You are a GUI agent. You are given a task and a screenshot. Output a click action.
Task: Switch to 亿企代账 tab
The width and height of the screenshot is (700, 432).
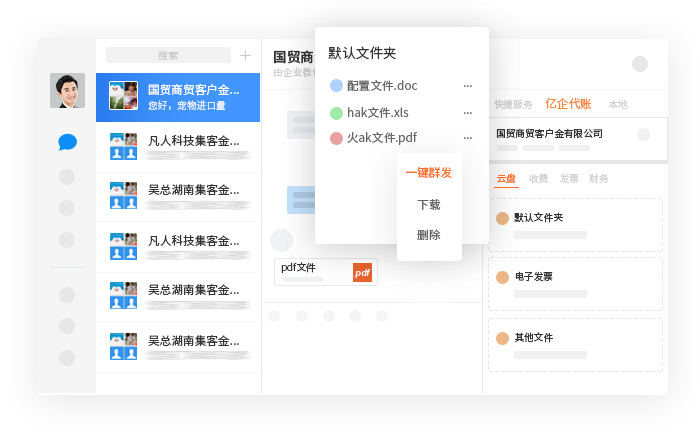pyautogui.click(x=568, y=104)
